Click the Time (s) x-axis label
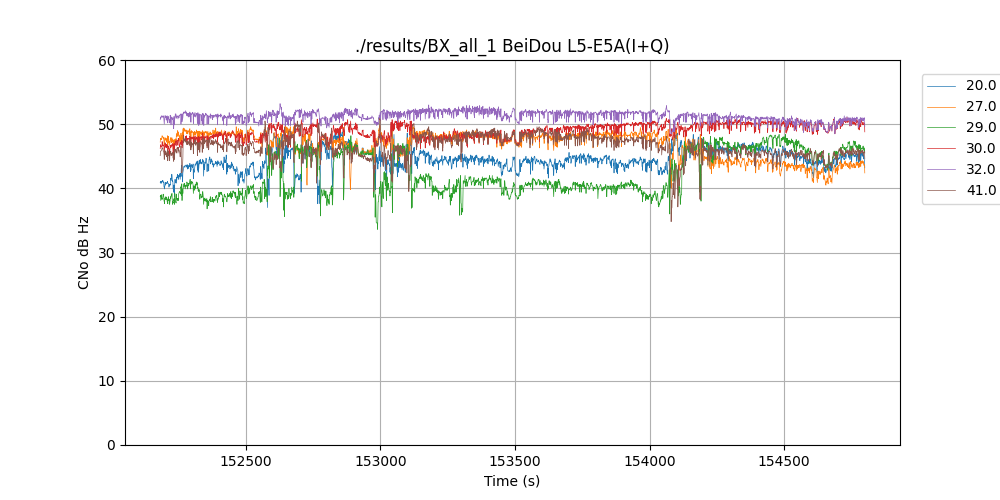1000x500 pixels. pos(512,481)
